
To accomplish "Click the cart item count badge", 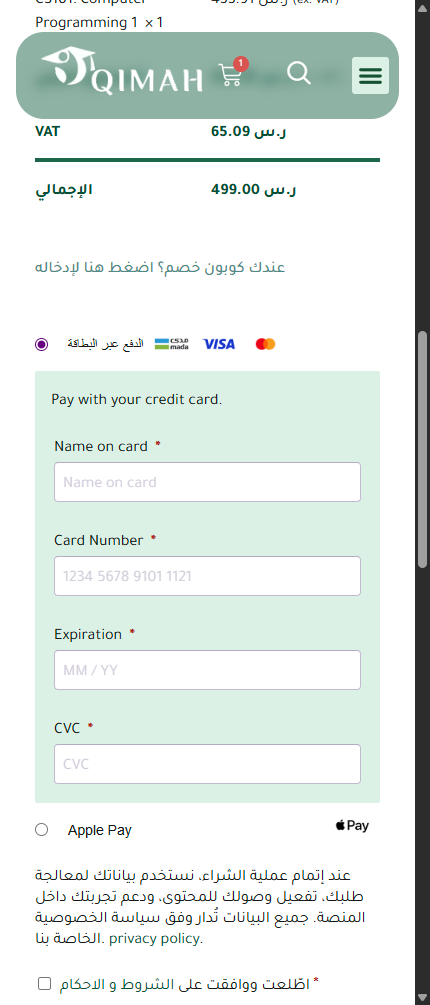I will pos(241,63).
